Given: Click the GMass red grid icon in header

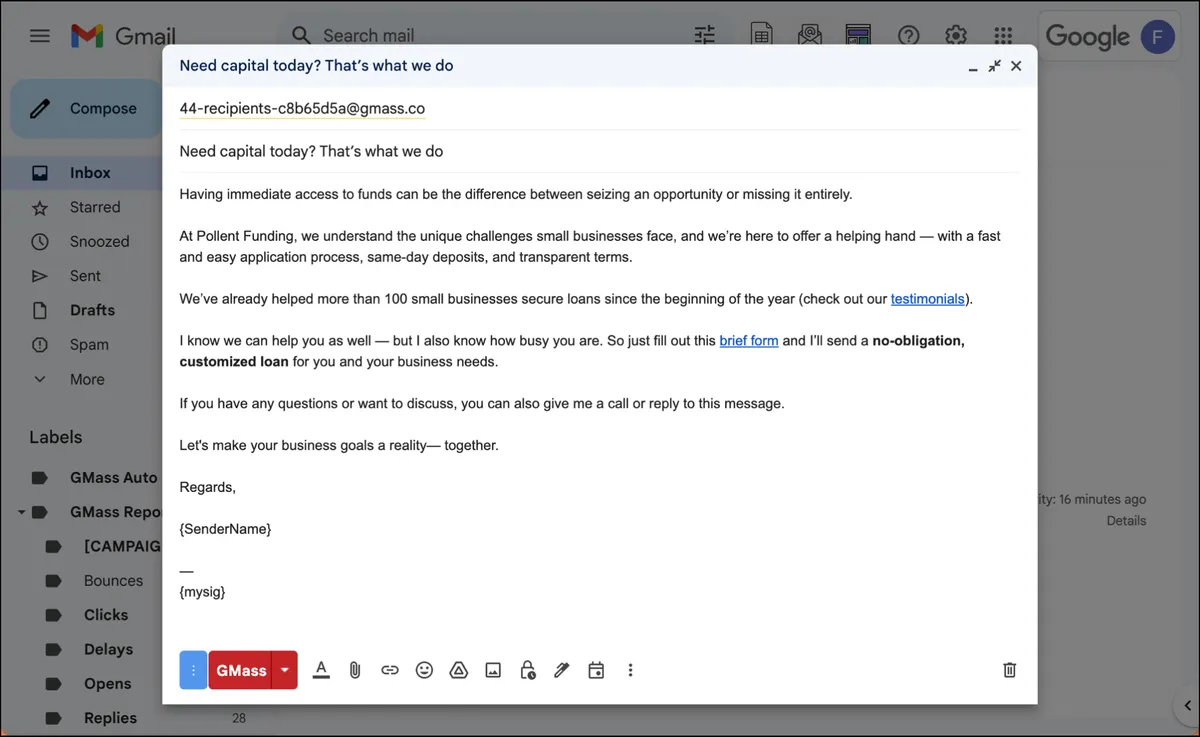Looking at the screenshot, I should 858,36.
